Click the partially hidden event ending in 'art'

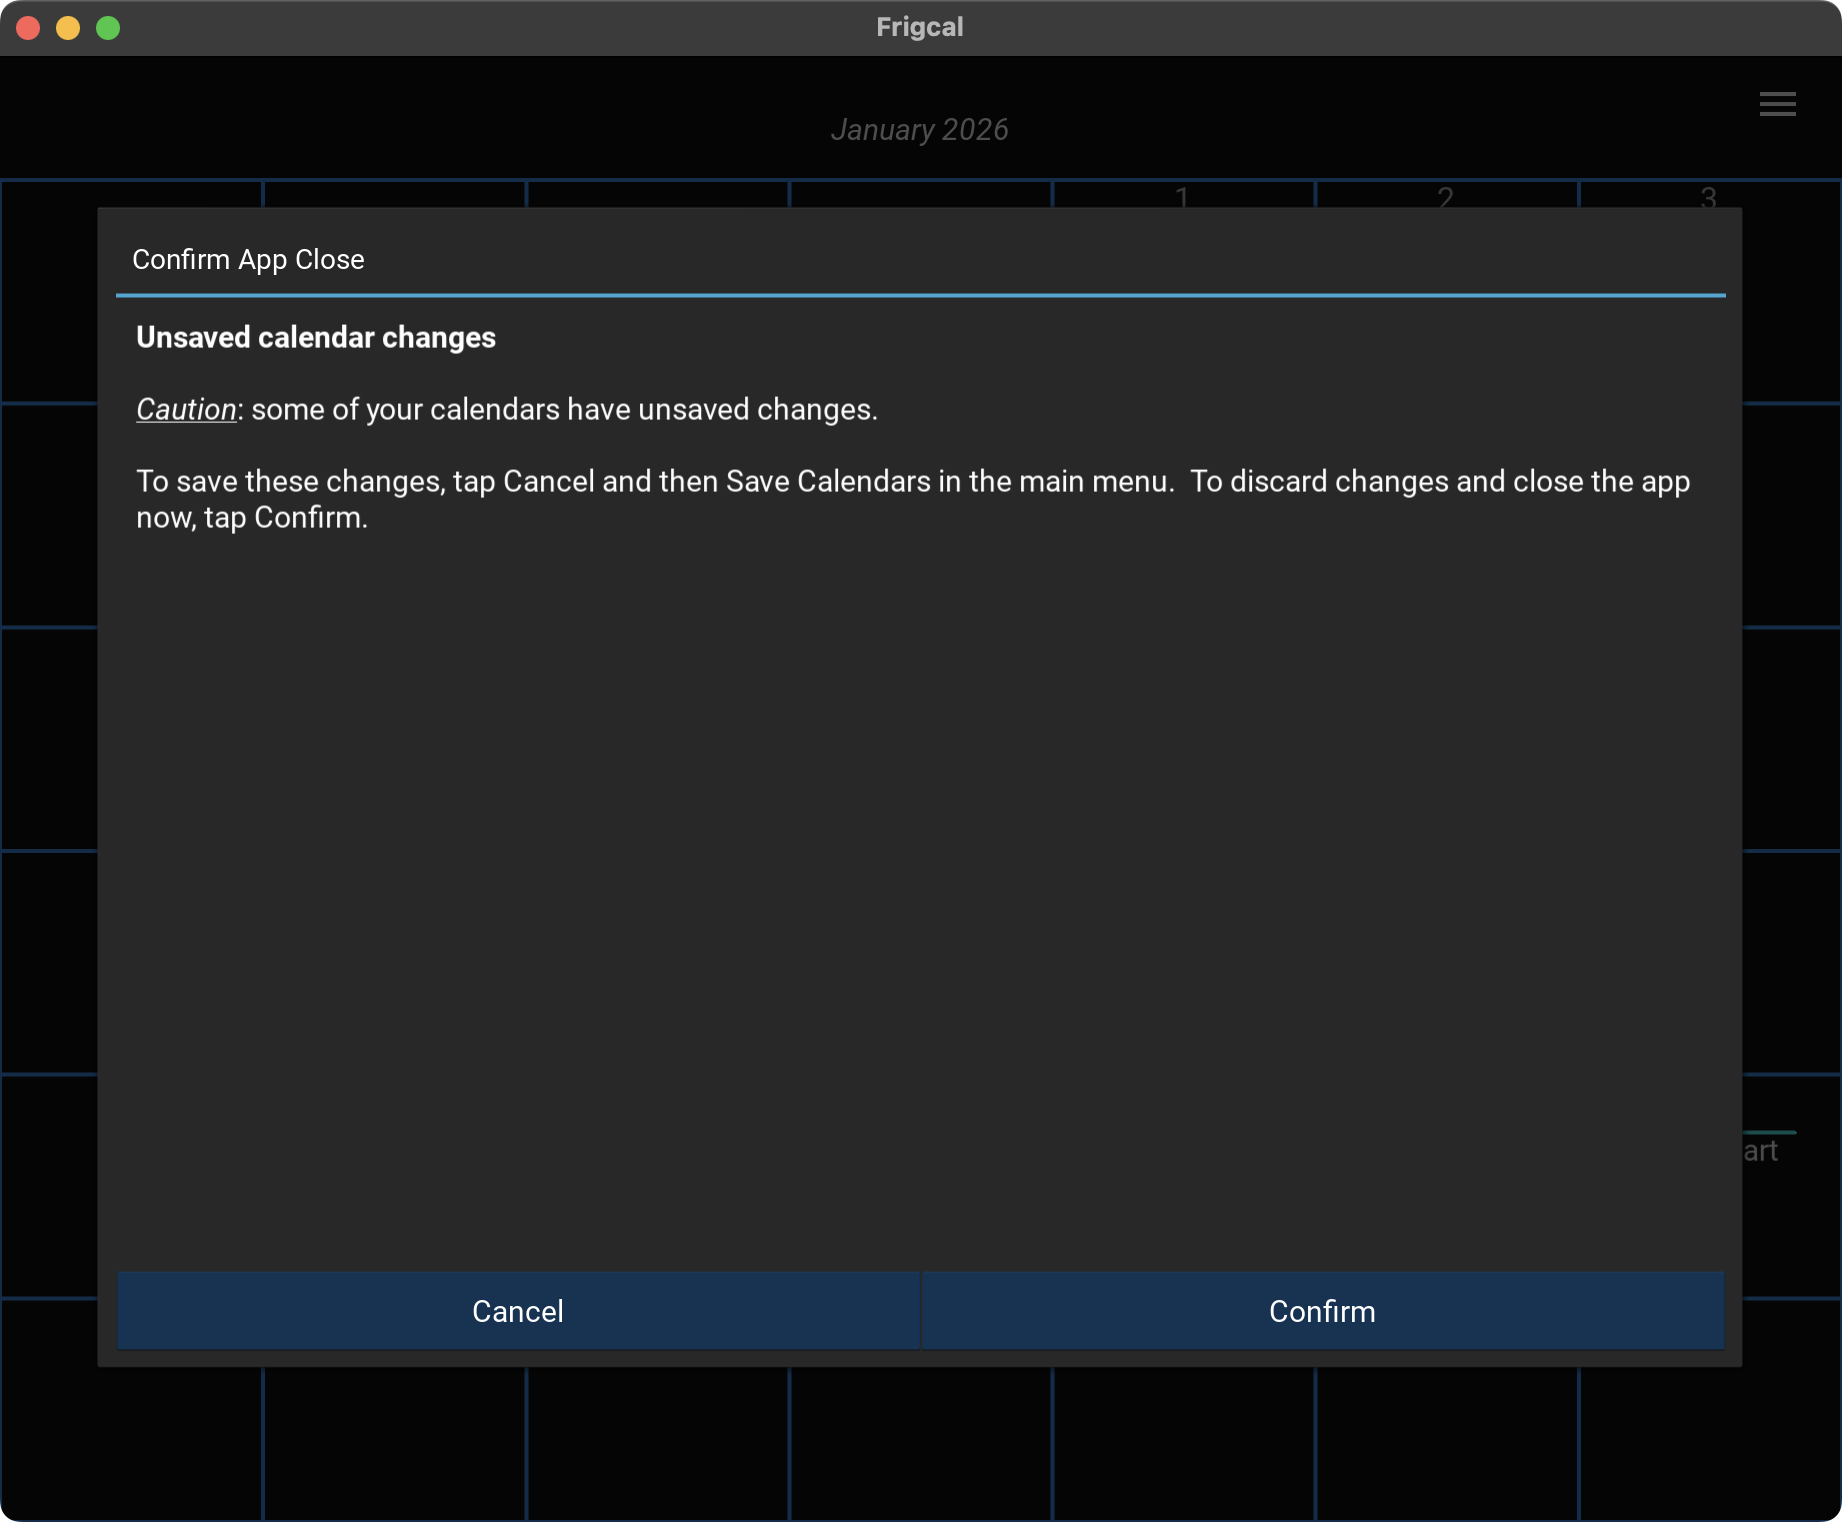pos(1762,1151)
